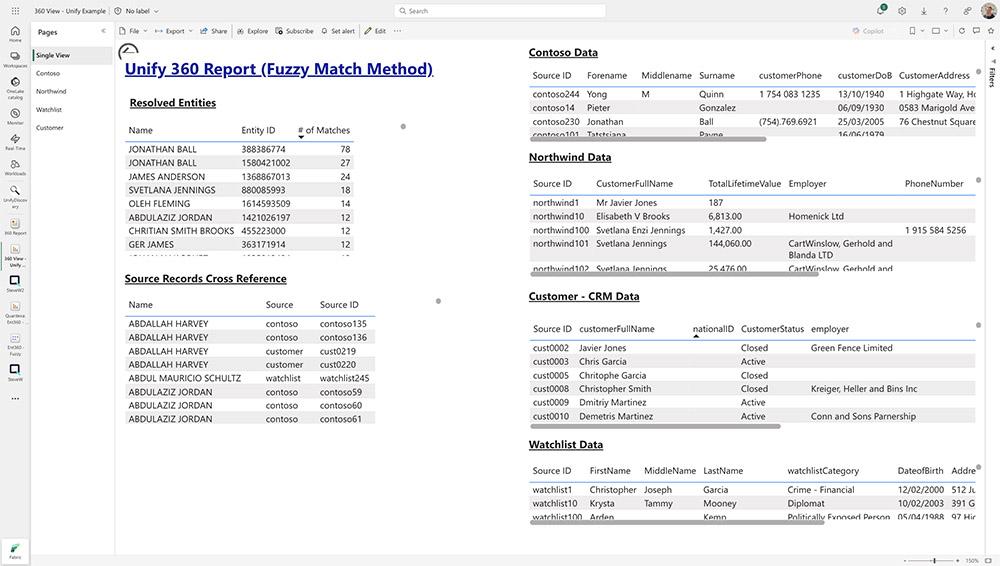Image resolution: width=1000 pixels, height=566 pixels.
Task: Sort Resolved Entities by Entity ID header
Action: pyautogui.click(x=258, y=130)
